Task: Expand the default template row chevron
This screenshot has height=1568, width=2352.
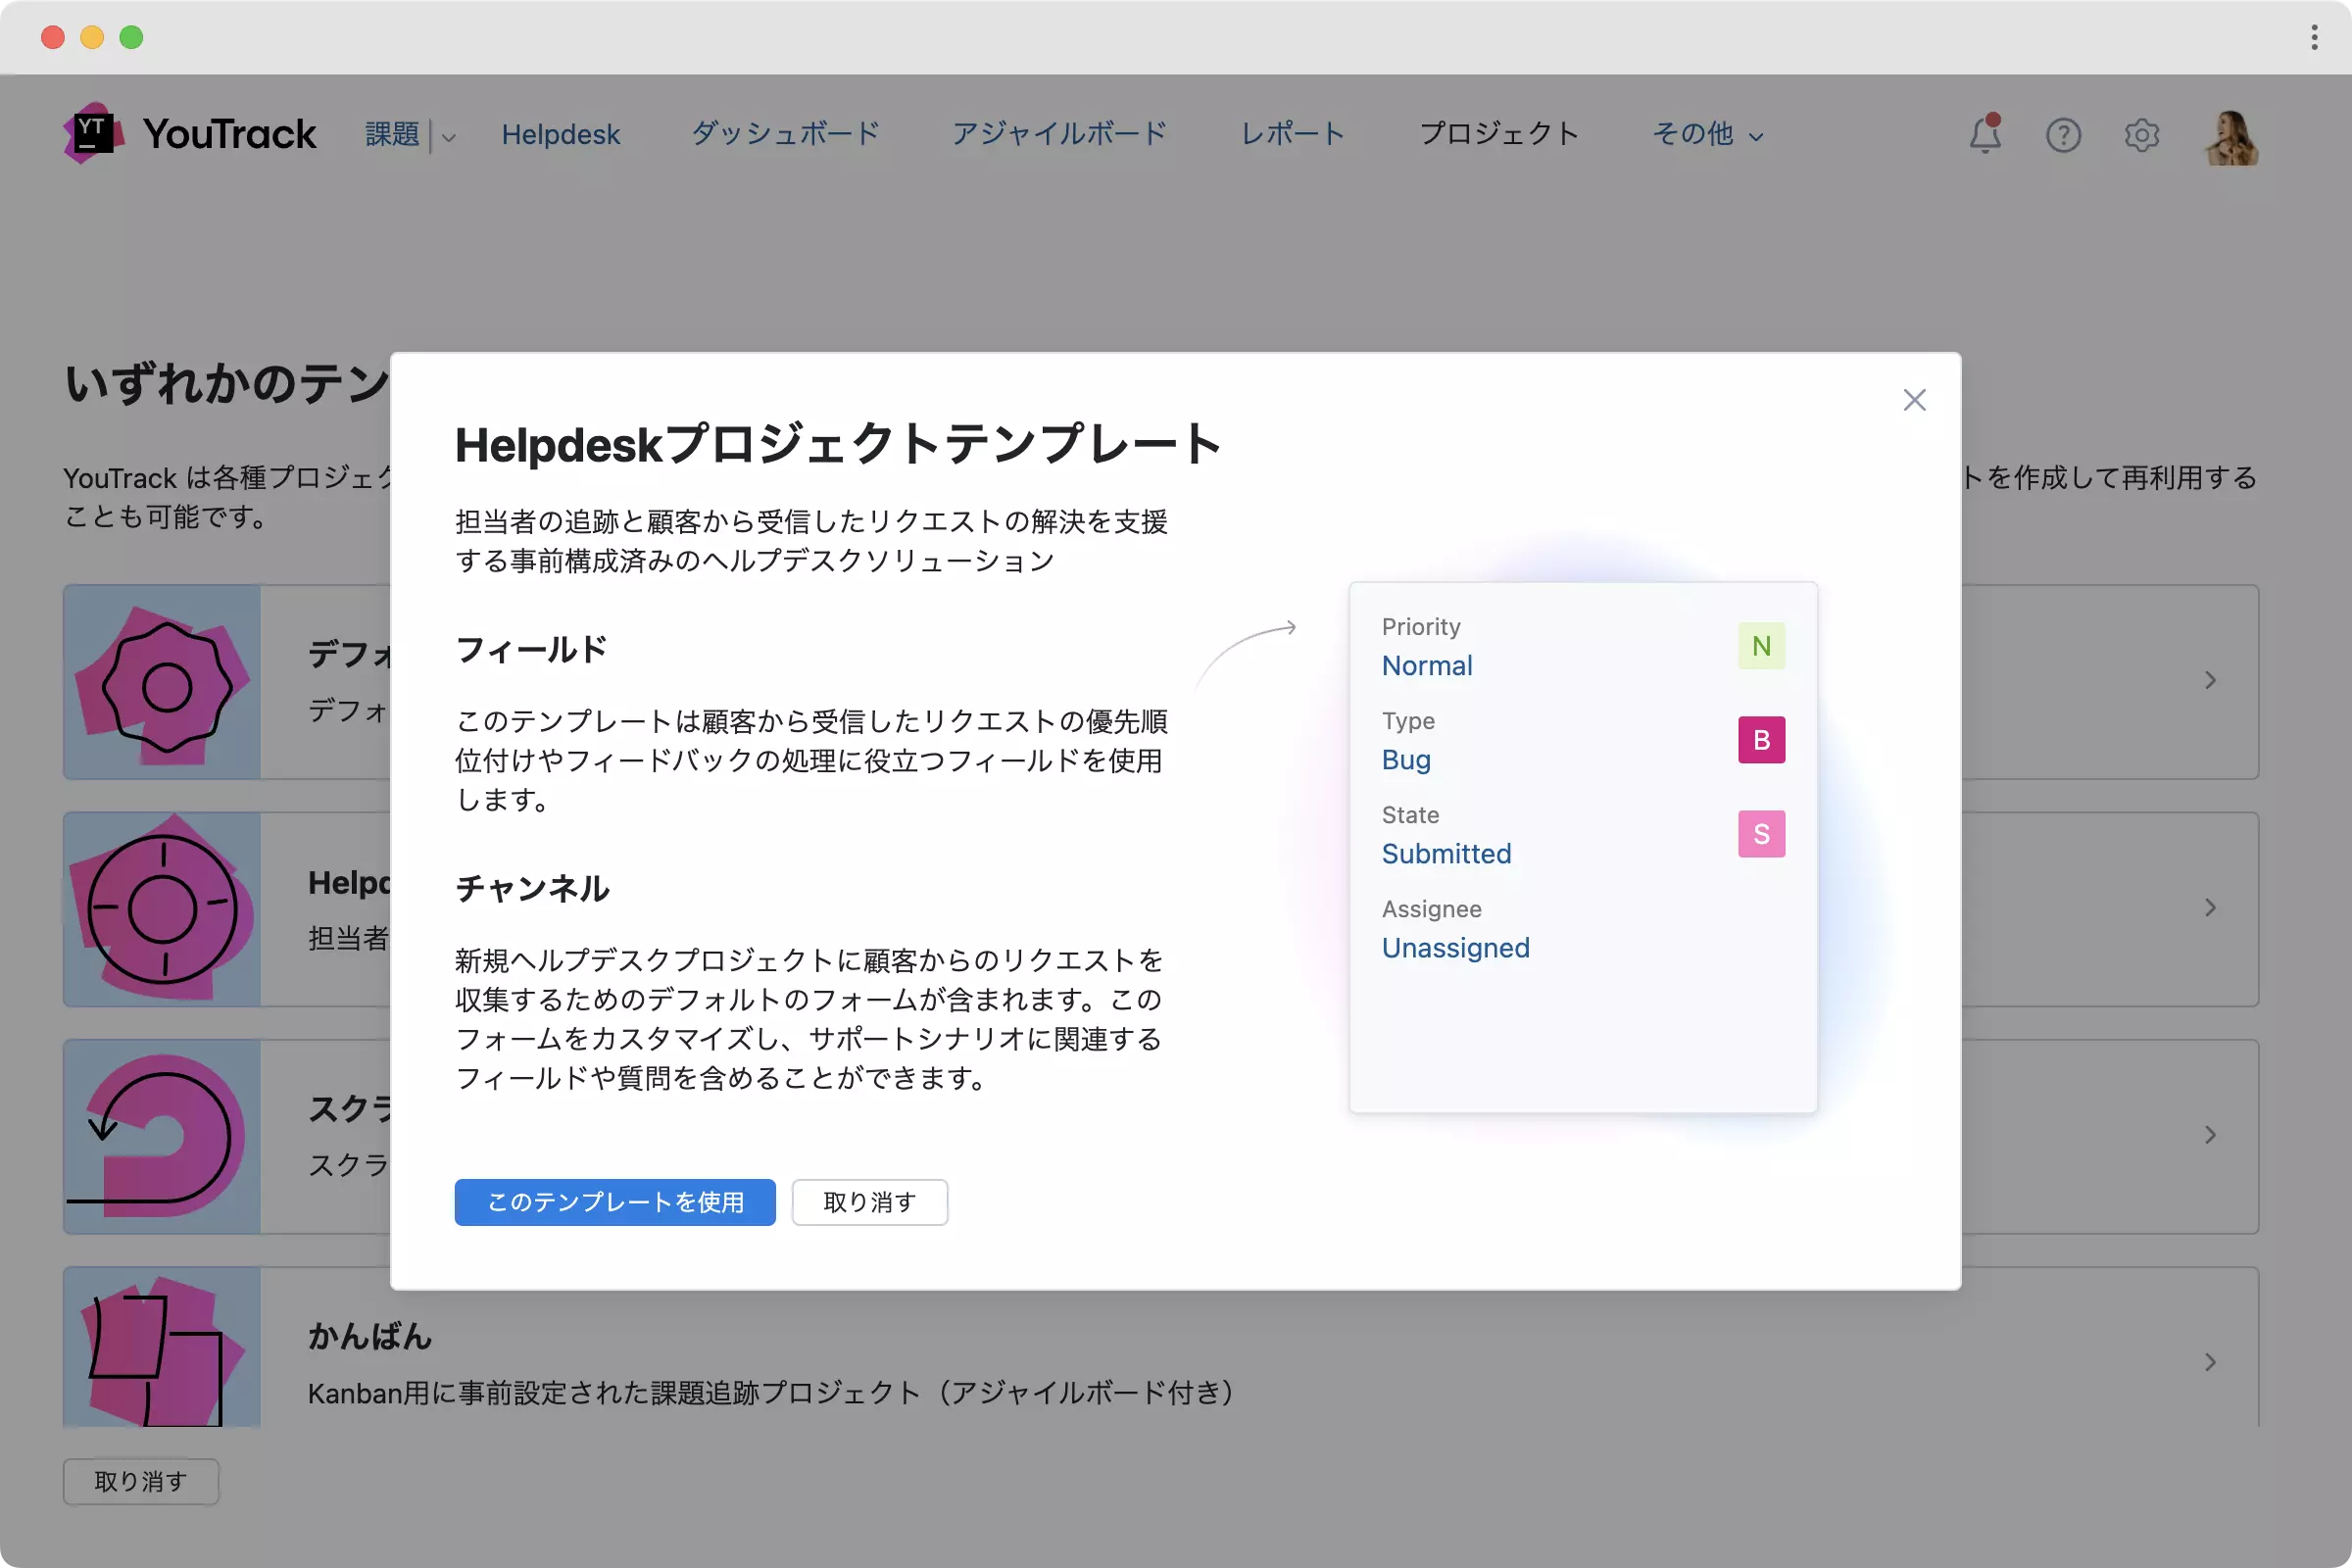Action: click(2211, 681)
